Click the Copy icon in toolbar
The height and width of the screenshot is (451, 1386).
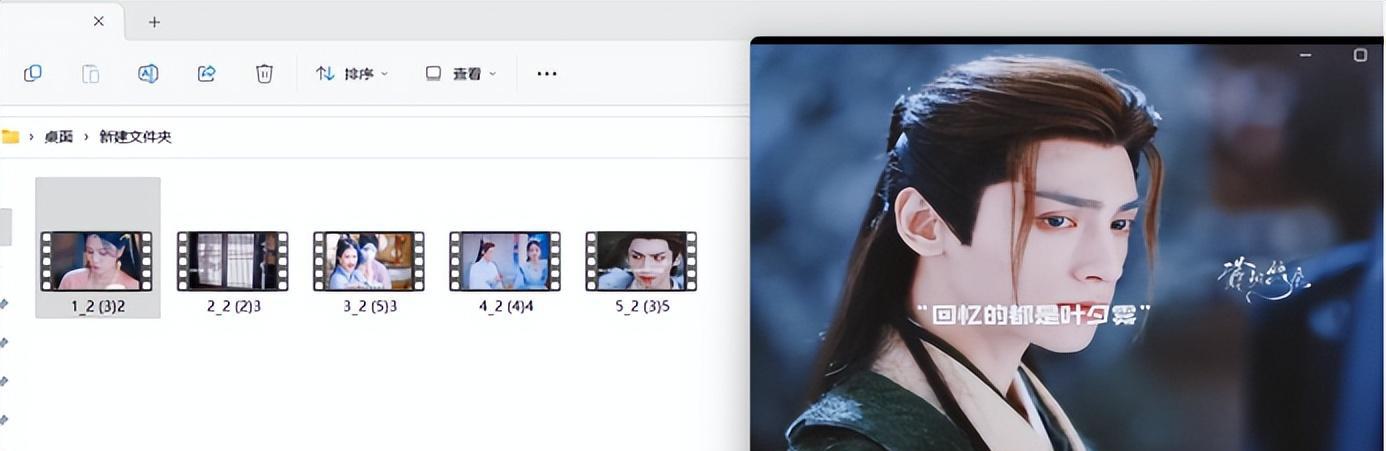pos(32,73)
